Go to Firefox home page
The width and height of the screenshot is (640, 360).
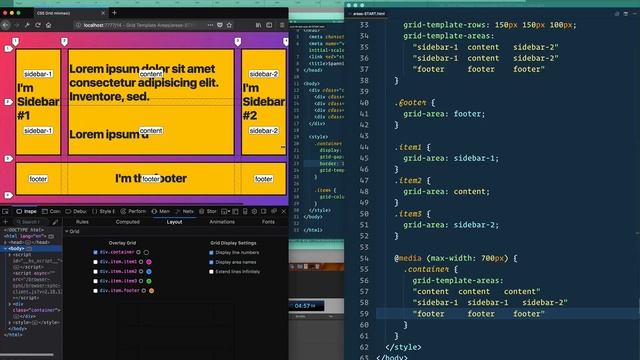[x=49, y=25]
